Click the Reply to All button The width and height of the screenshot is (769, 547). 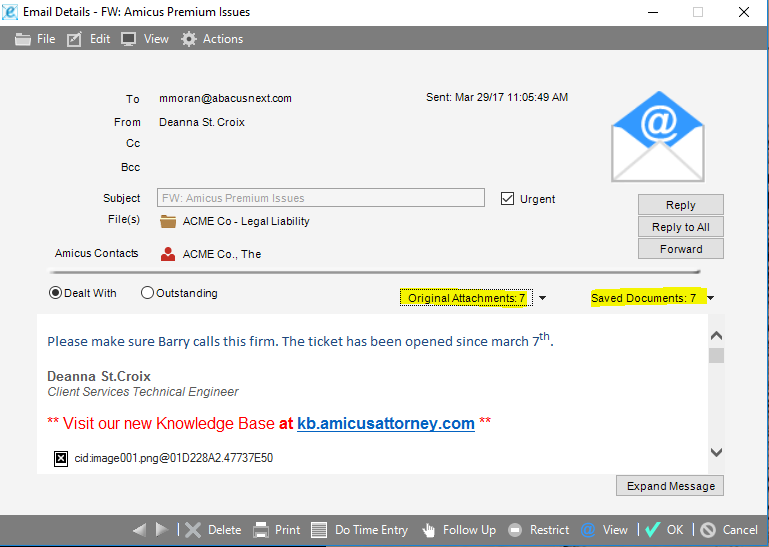[681, 227]
